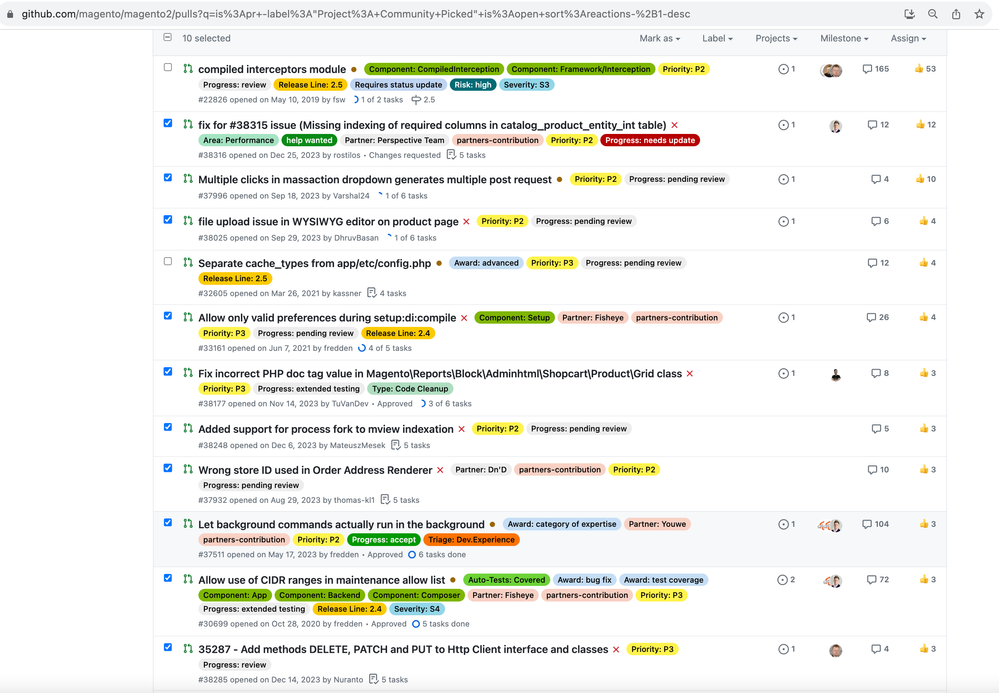Open 'Added support for process fork' pull request
This screenshot has height=693, width=999.
point(325,429)
